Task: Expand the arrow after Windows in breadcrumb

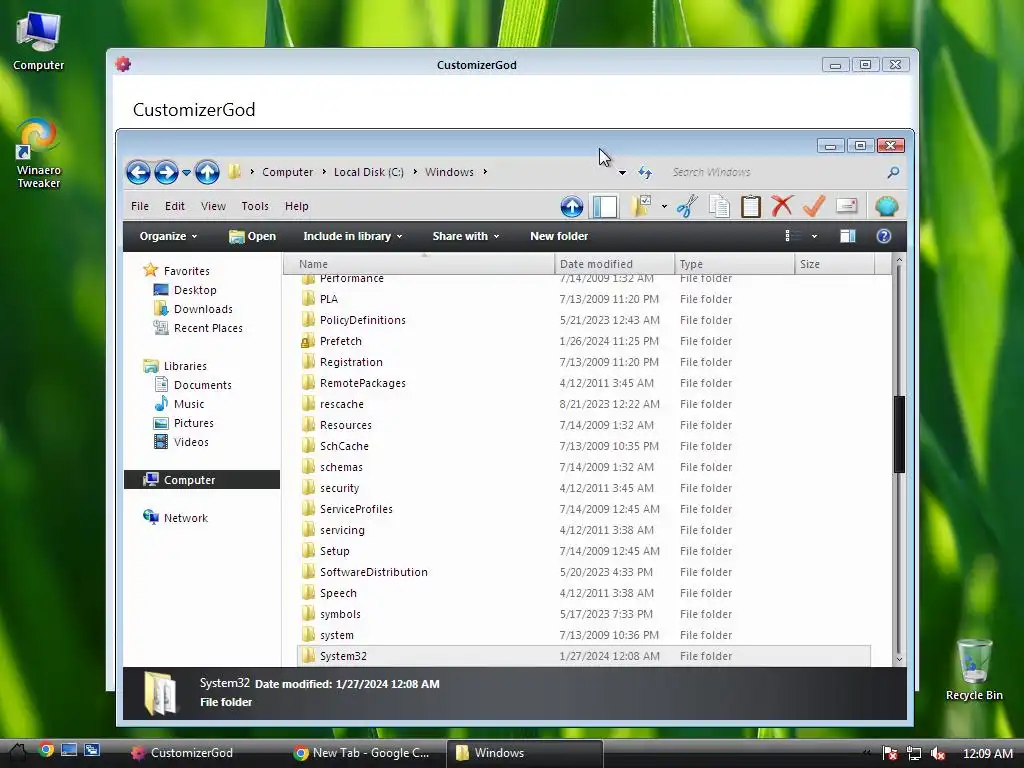Action: pyautogui.click(x=485, y=172)
